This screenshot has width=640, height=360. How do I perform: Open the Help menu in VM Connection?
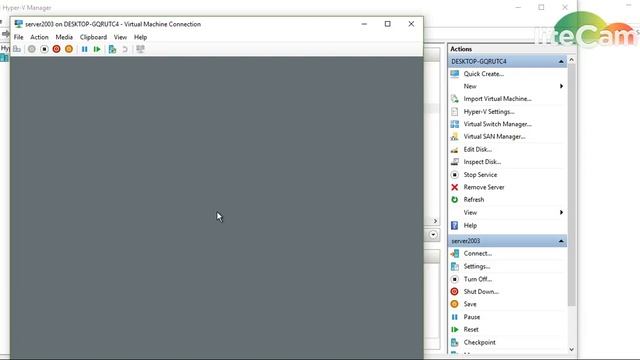point(140,37)
